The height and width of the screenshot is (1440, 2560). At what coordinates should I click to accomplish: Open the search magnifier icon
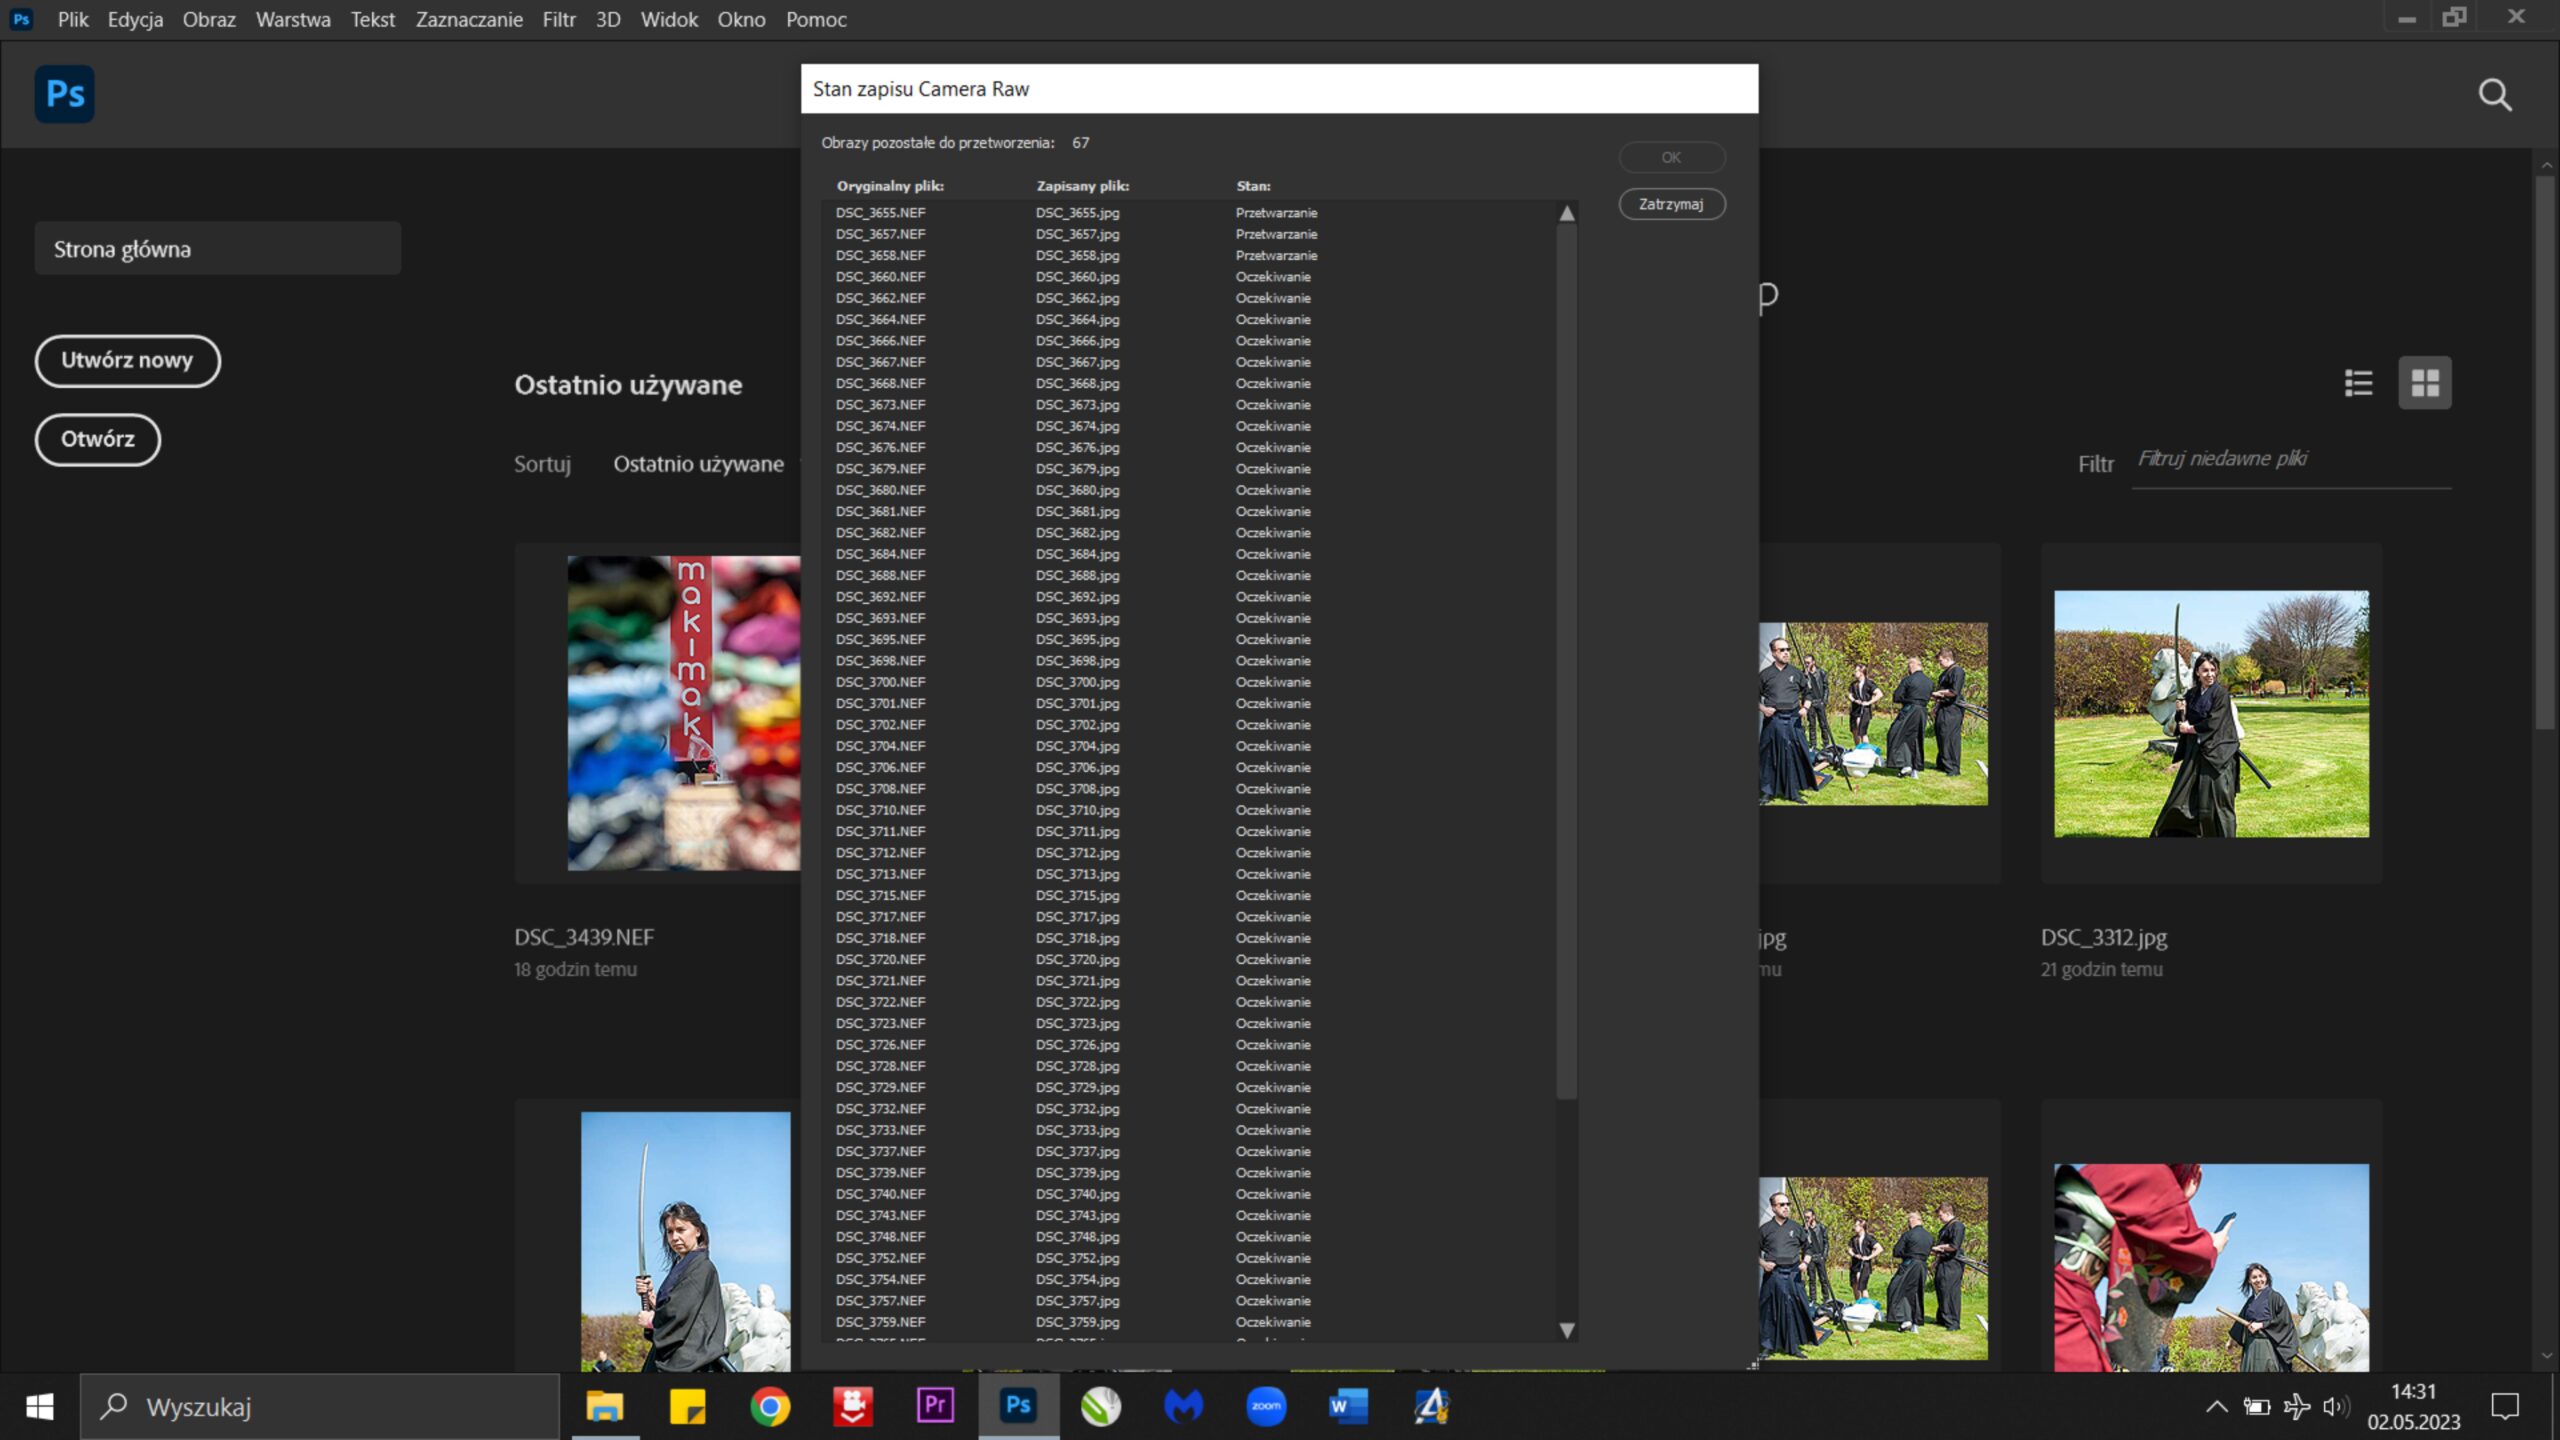tap(2494, 95)
